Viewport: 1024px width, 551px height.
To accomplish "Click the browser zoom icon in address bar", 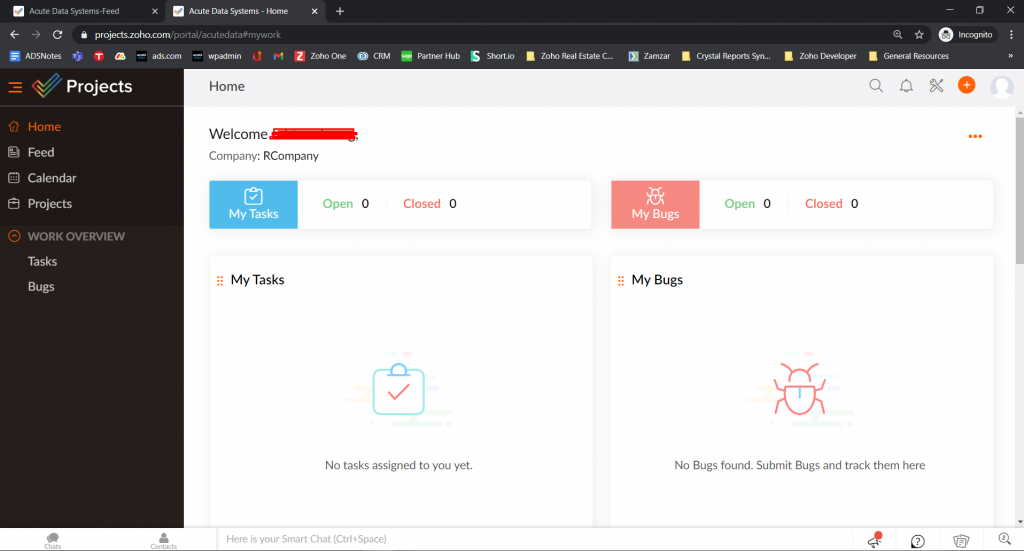I will [x=897, y=35].
